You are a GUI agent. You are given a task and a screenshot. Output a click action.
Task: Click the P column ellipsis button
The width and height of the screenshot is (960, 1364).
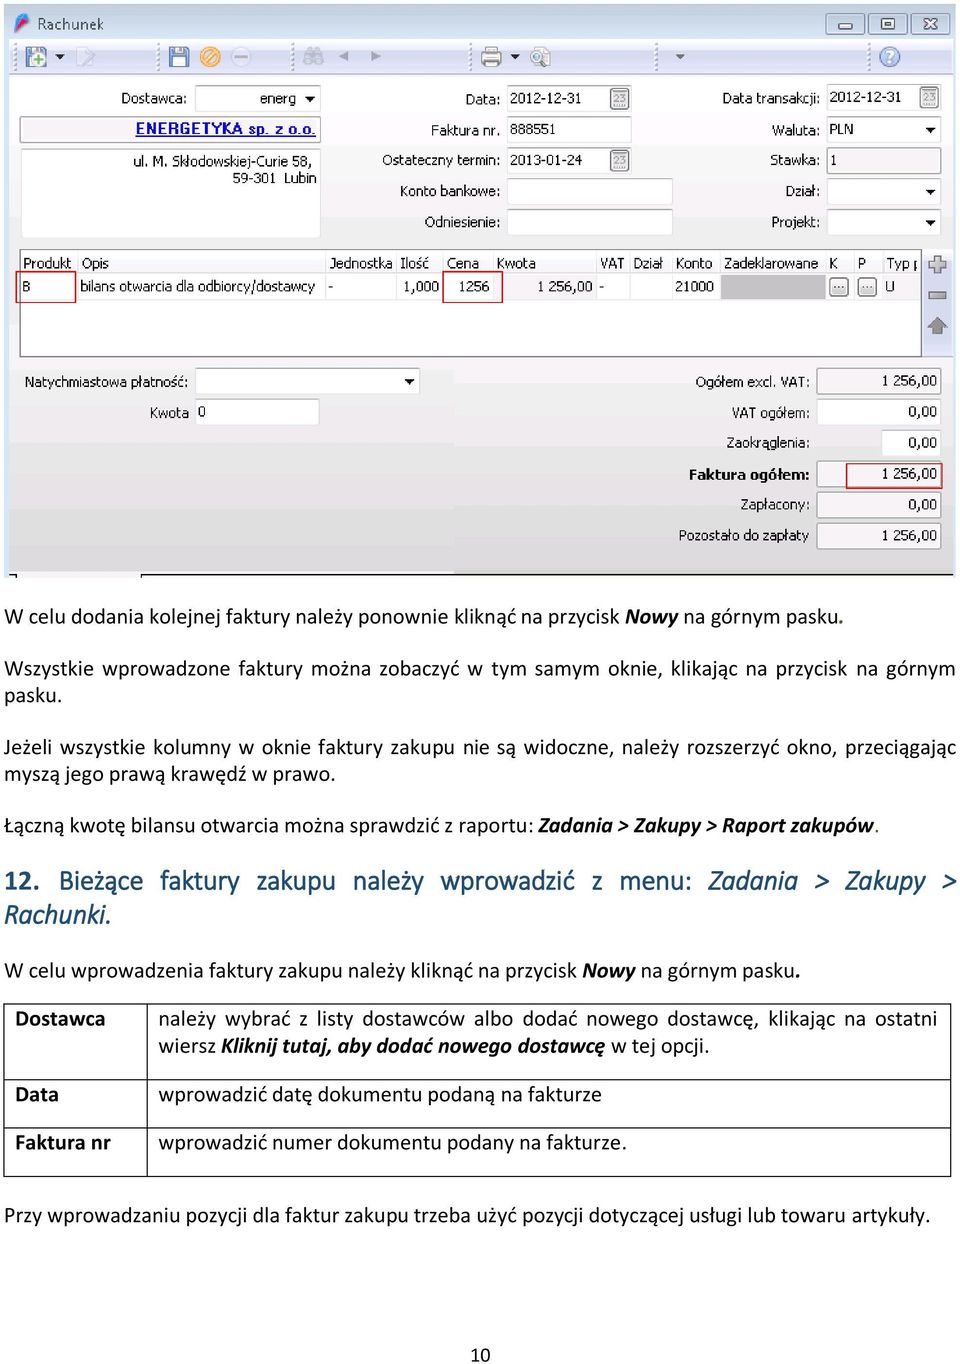pos(867,287)
